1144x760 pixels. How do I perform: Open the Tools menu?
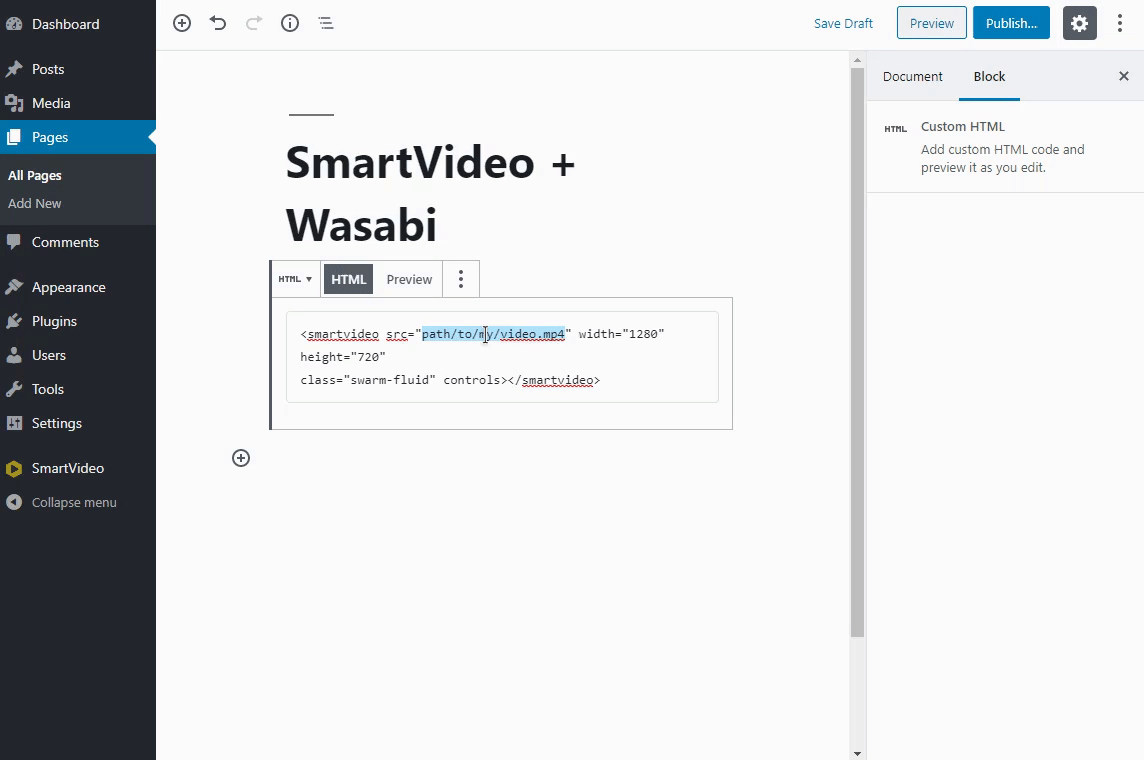77,389
